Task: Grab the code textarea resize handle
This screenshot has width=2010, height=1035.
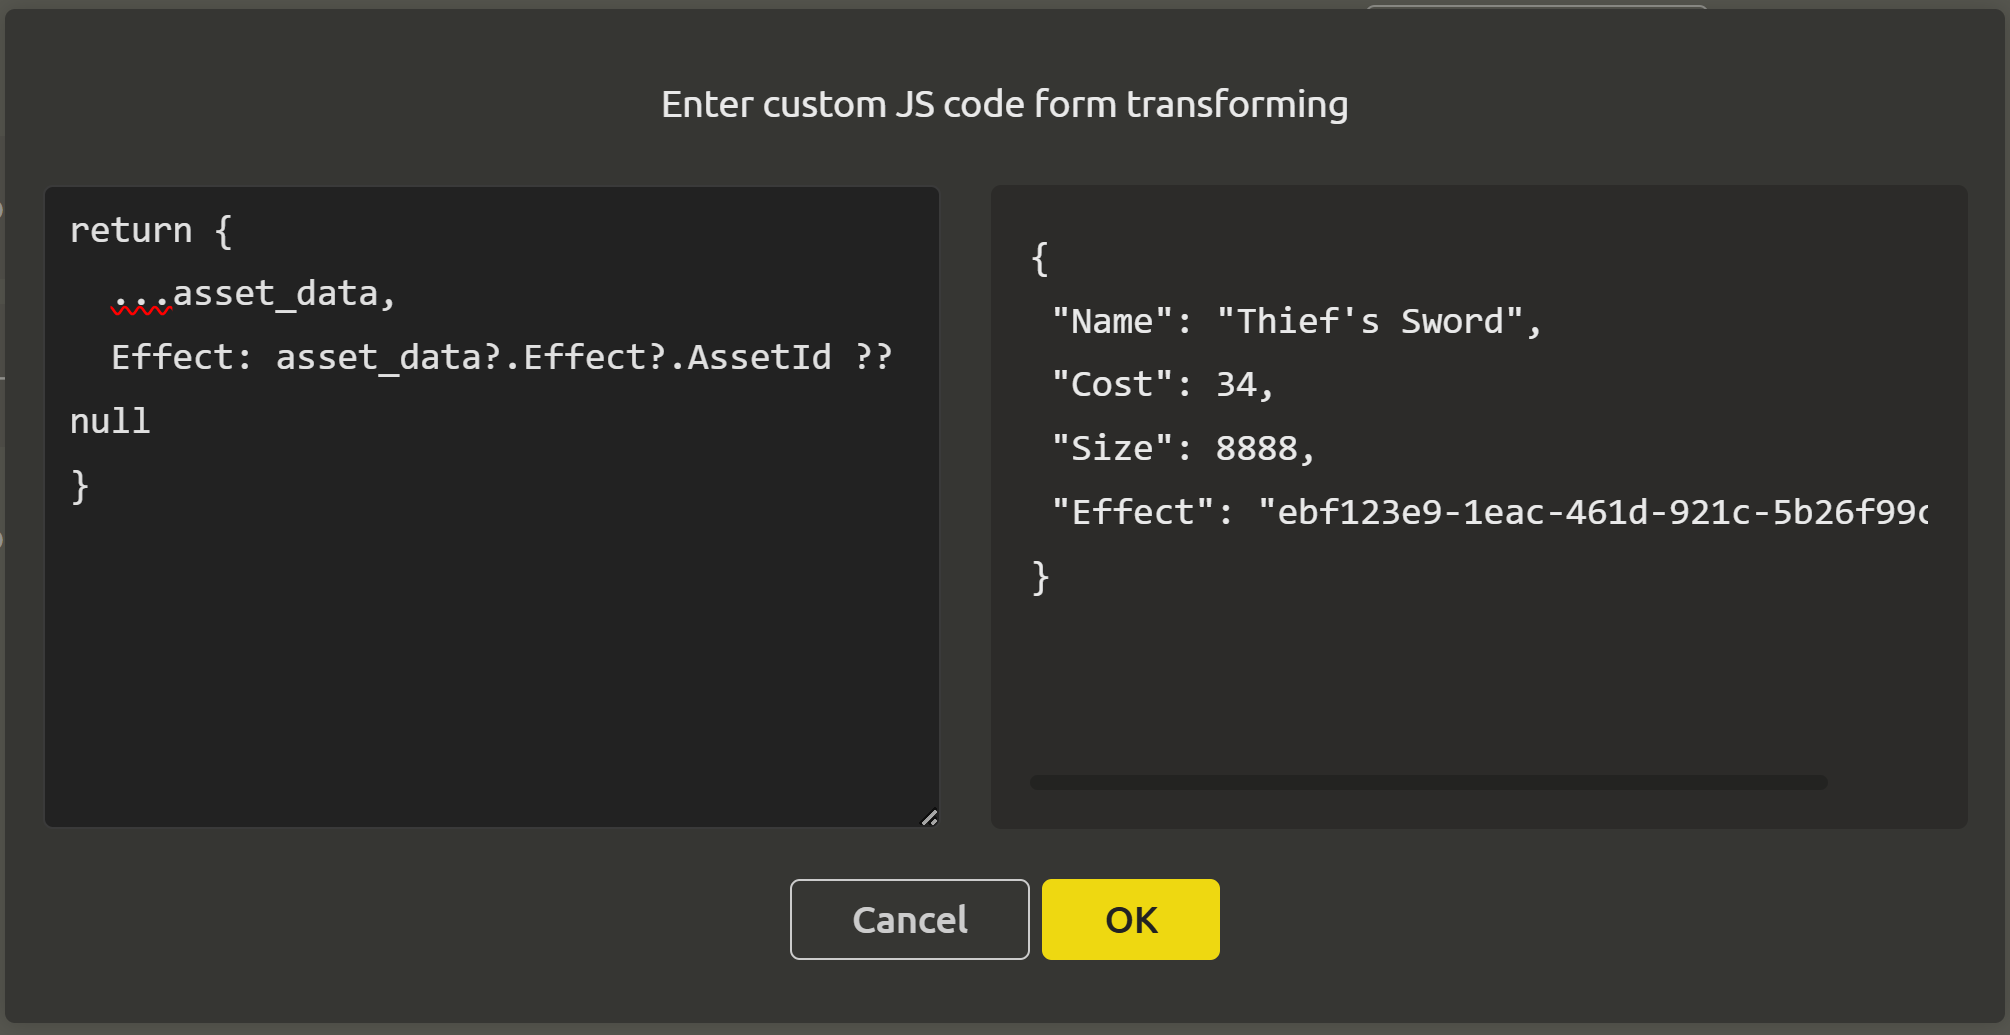Action: pos(929,817)
